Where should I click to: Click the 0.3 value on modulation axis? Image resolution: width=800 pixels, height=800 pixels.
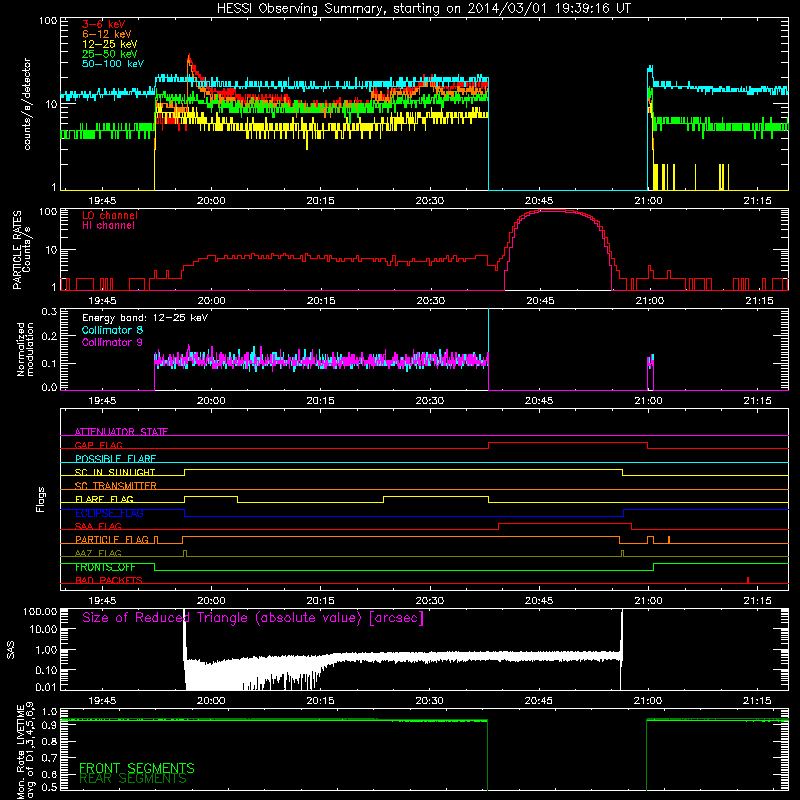pos(49,311)
